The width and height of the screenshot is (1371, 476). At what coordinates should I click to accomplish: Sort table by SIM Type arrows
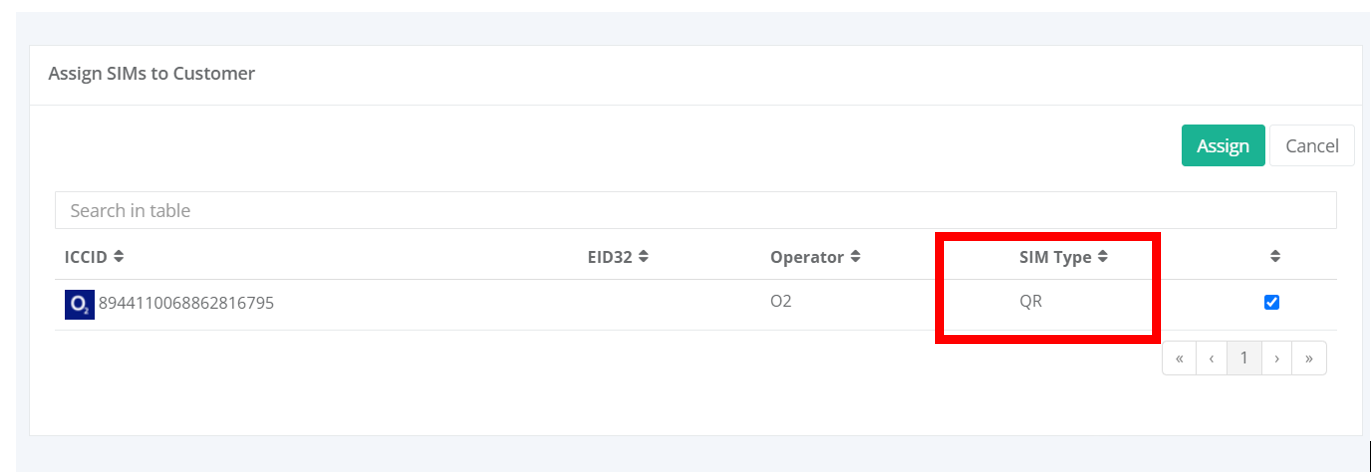[1102, 257]
